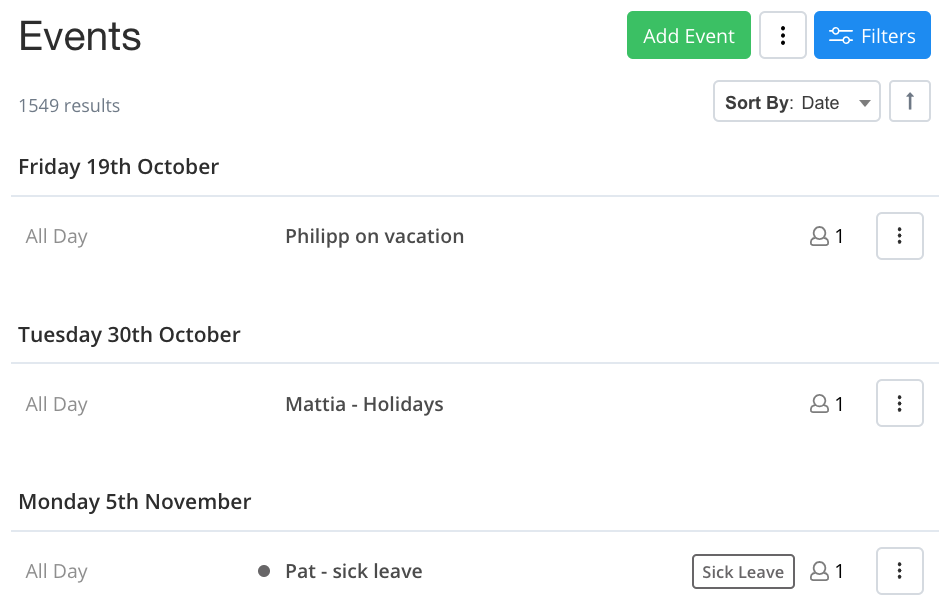Expand the Sort By Date dropdown

click(x=796, y=102)
